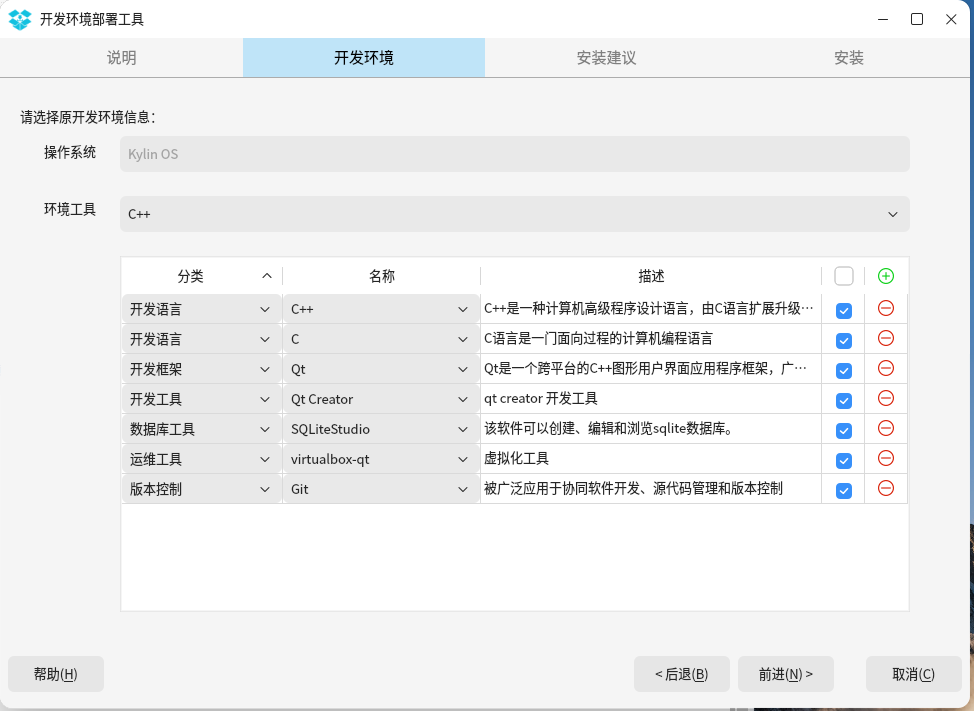
Task: Delete the Qt Creator row
Action: coord(886,398)
